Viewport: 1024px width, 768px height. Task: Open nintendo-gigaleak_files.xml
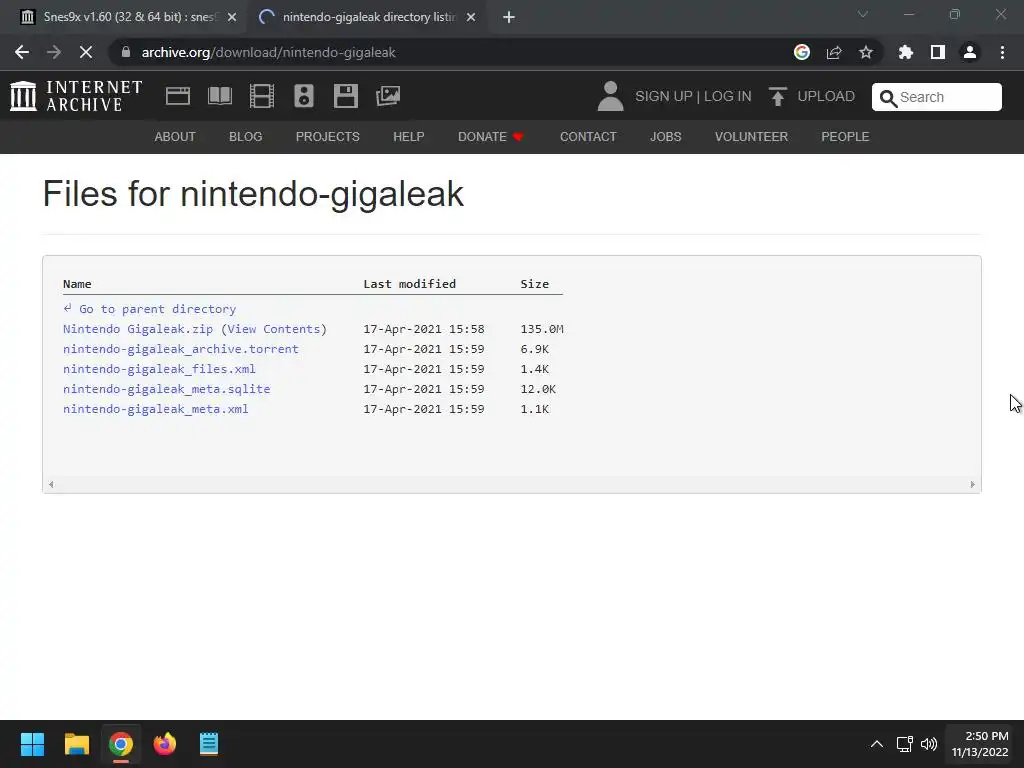coord(159,369)
